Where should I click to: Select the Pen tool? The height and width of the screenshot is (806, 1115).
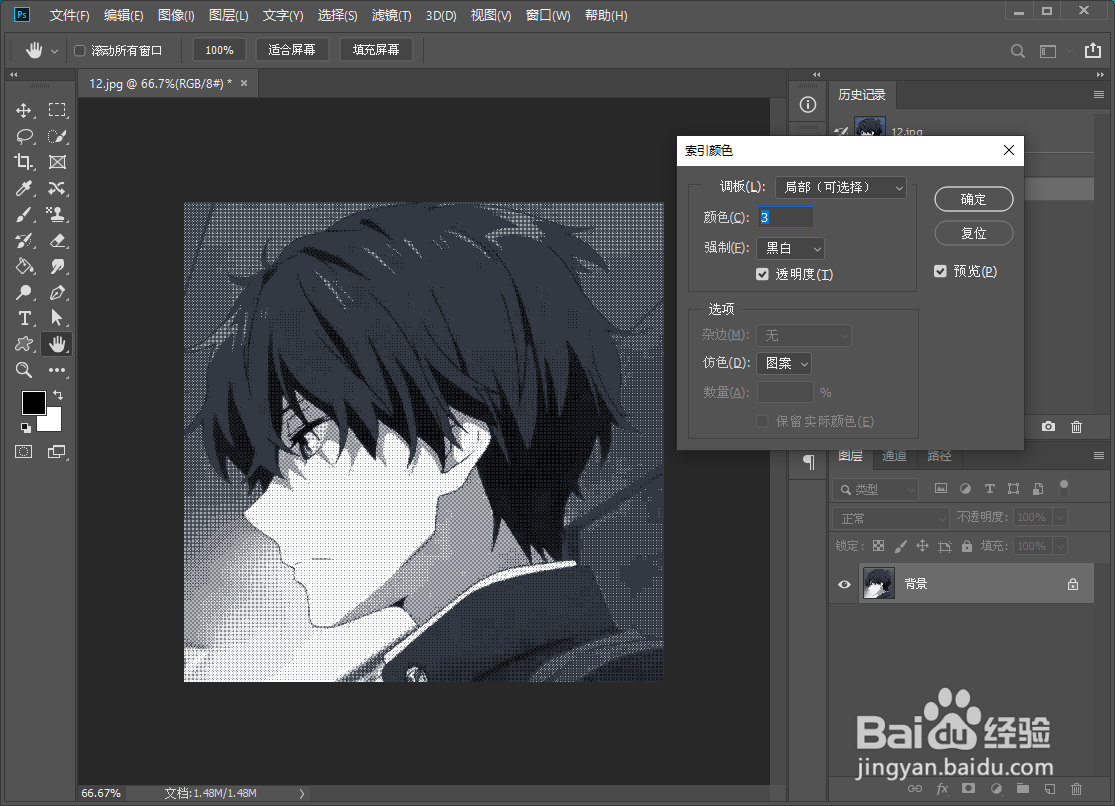tap(57, 292)
